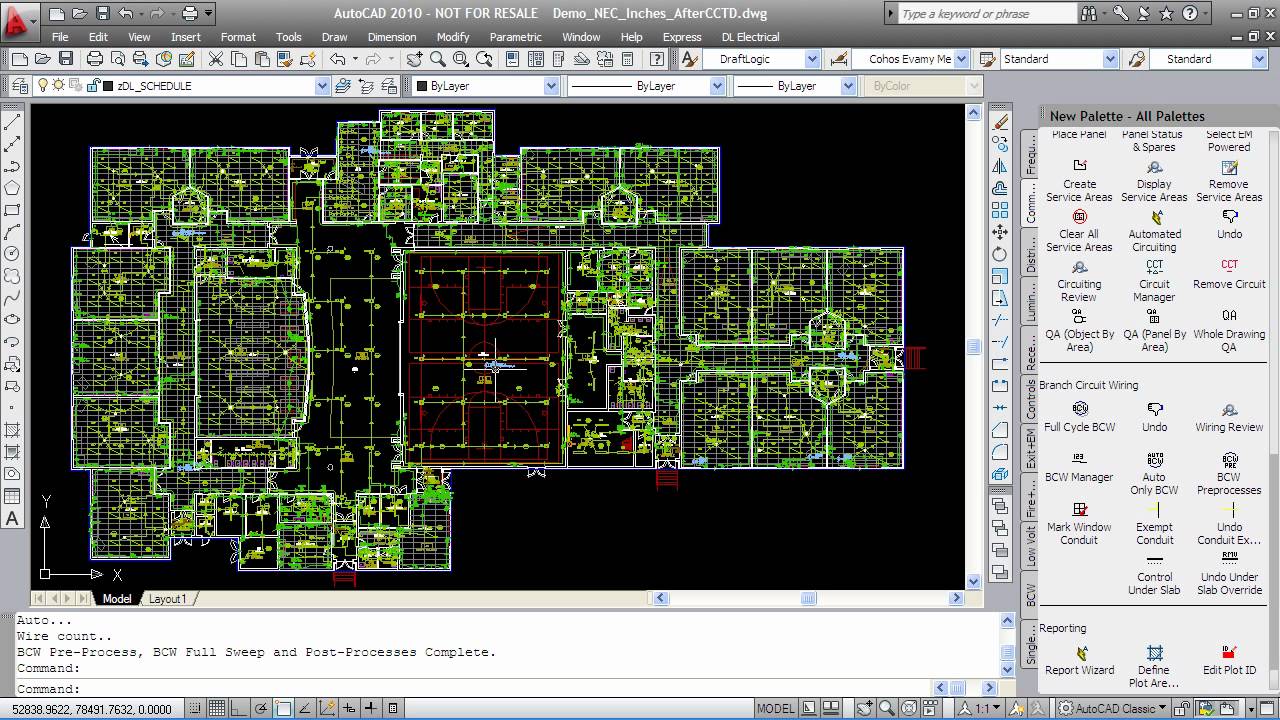
Task: Open the DL Electrical menu
Action: coord(750,37)
